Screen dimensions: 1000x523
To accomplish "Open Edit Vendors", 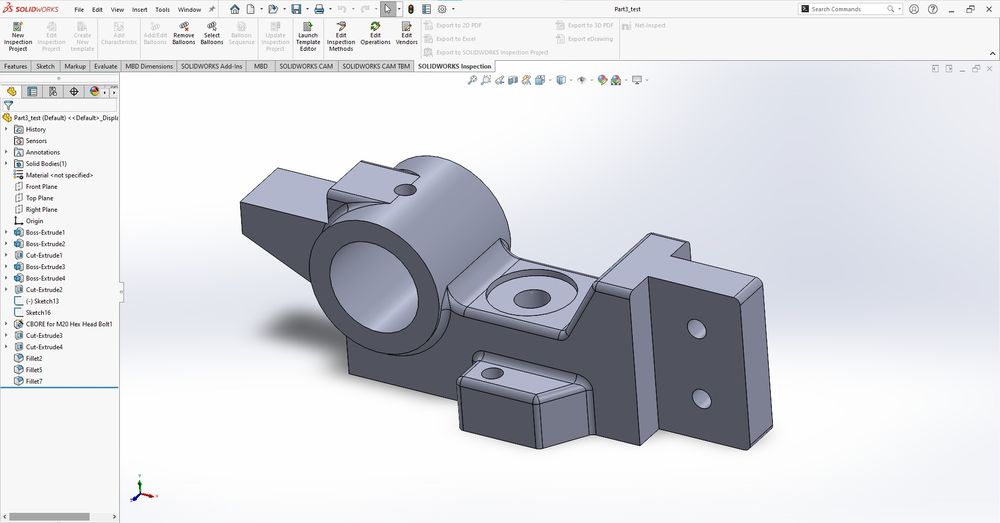I will (406, 33).
